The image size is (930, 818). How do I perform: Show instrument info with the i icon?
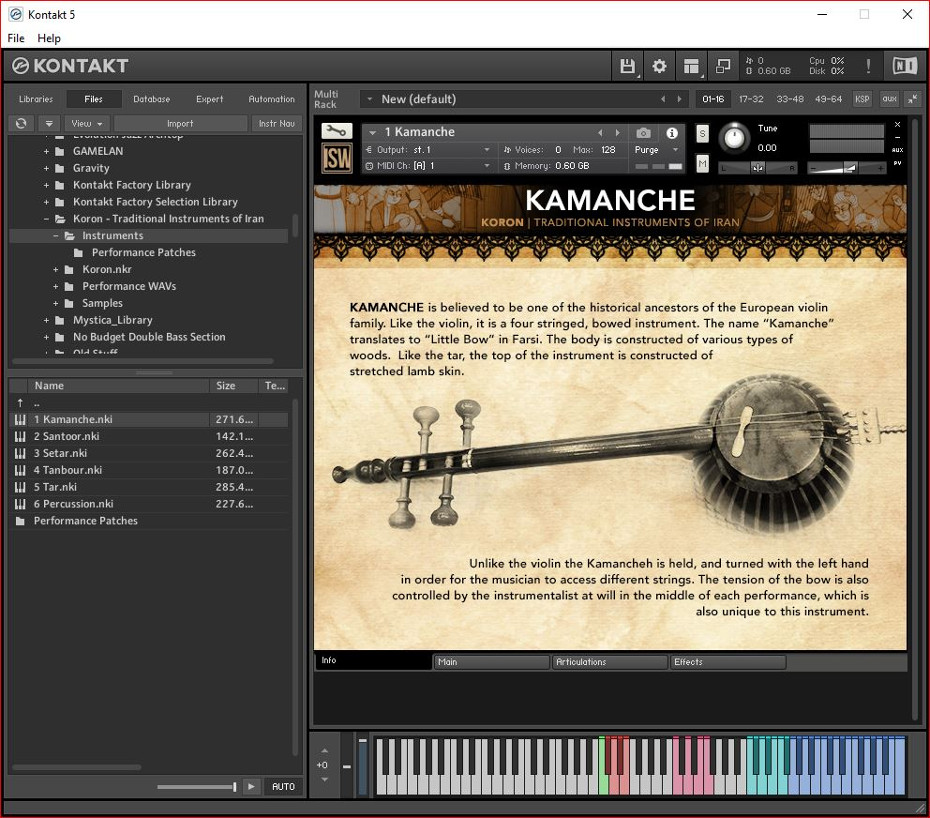tap(671, 133)
